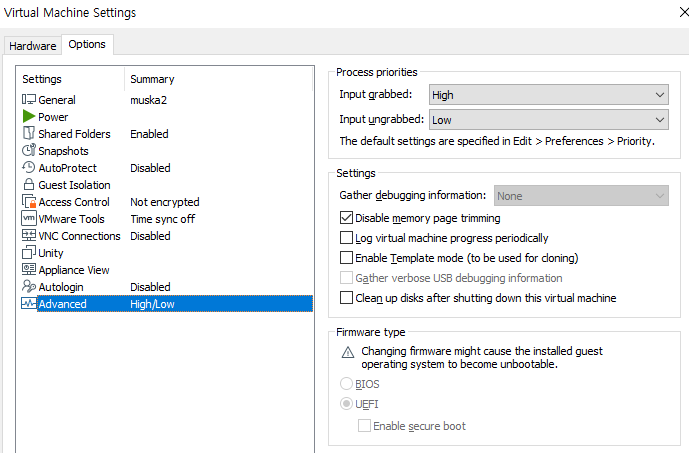Click the High/Low summary text
This screenshot has width=689, height=453.
click(152, 304)
